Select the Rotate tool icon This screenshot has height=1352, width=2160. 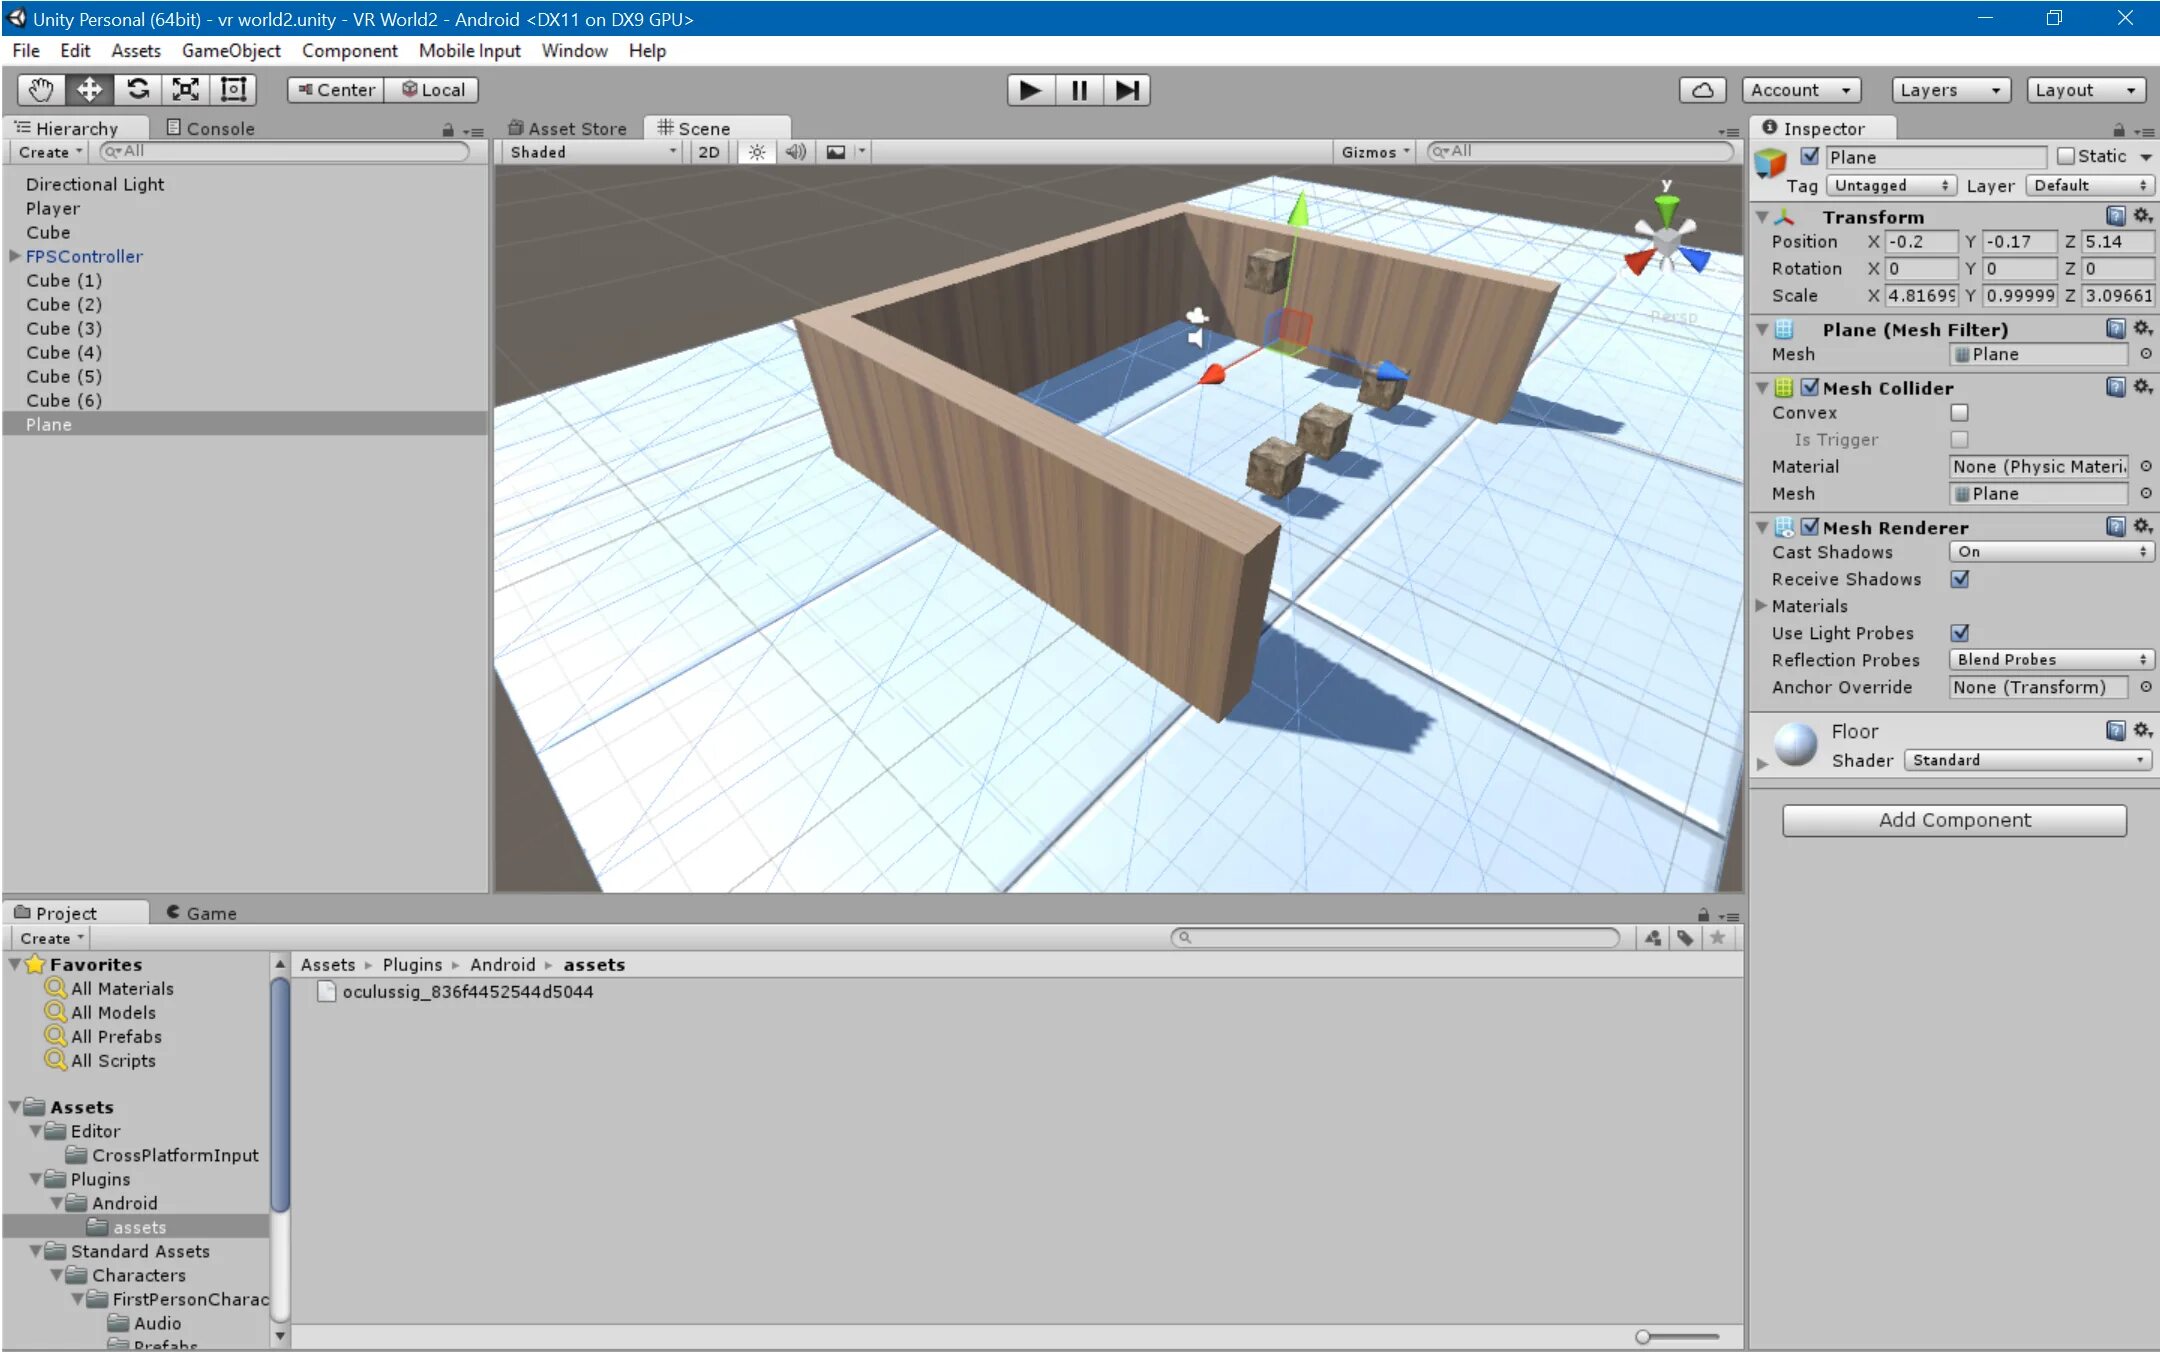point(137,90)
